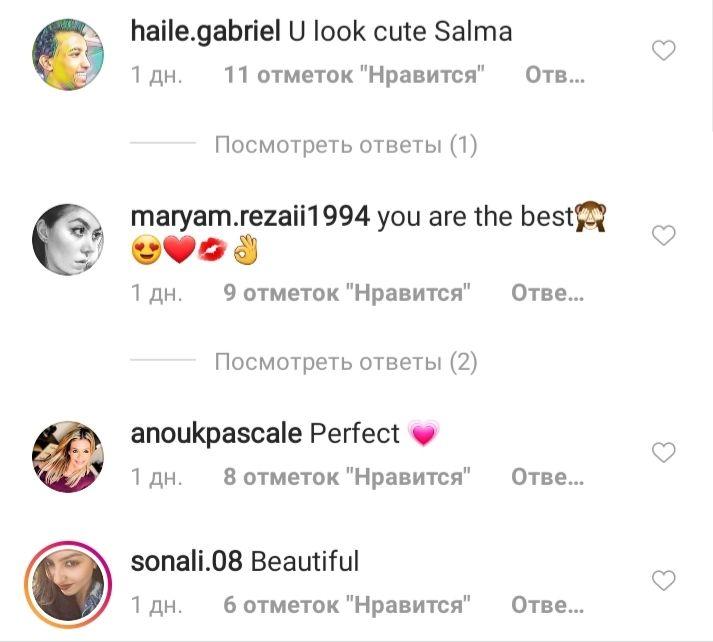View the 11 likes on haile.gabriel's comment

click(x=354, y=75)
